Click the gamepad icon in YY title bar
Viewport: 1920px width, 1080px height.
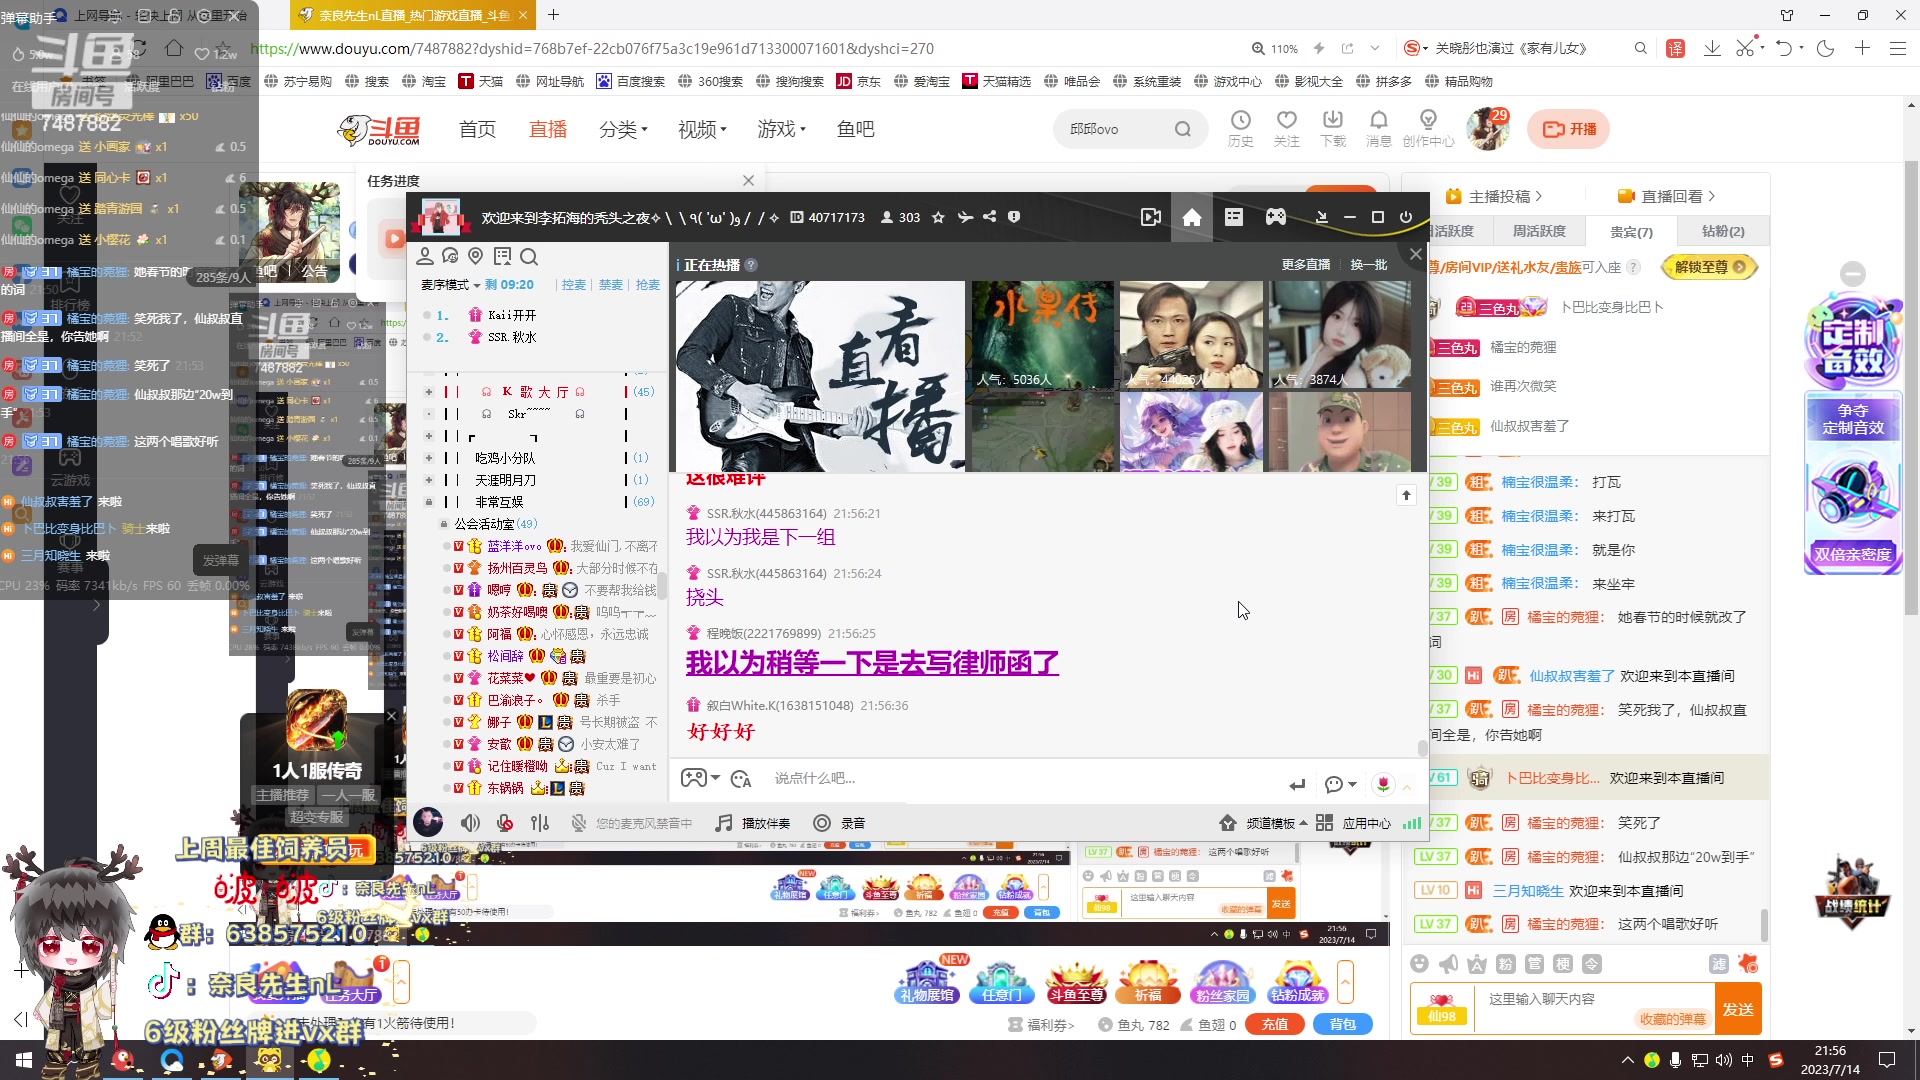1276,217
